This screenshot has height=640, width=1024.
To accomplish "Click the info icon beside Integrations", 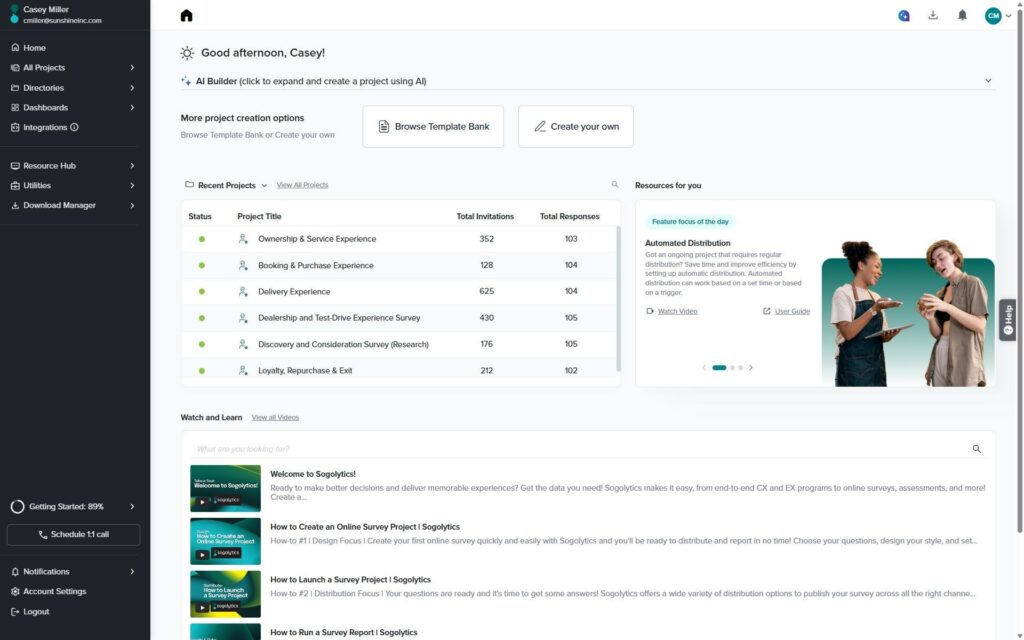I will click(74, 127).
